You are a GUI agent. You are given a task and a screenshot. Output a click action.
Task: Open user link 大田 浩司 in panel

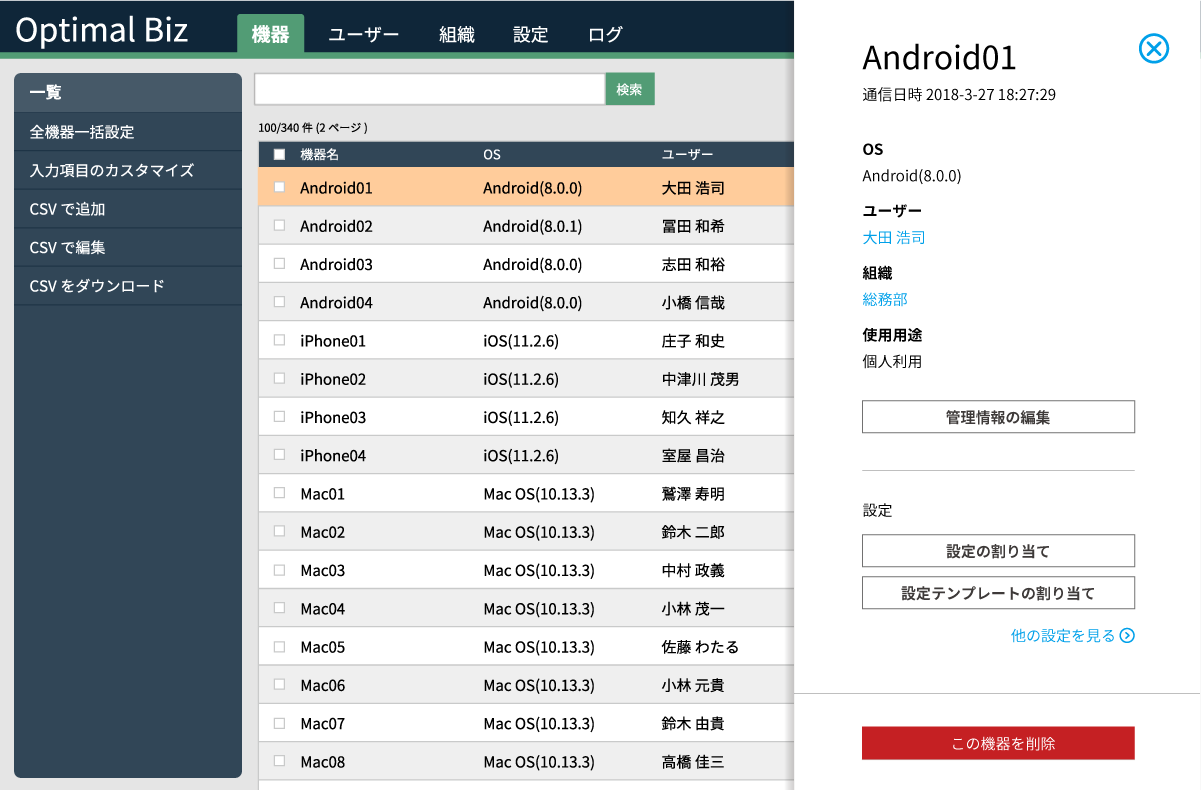tap(893, 238)
